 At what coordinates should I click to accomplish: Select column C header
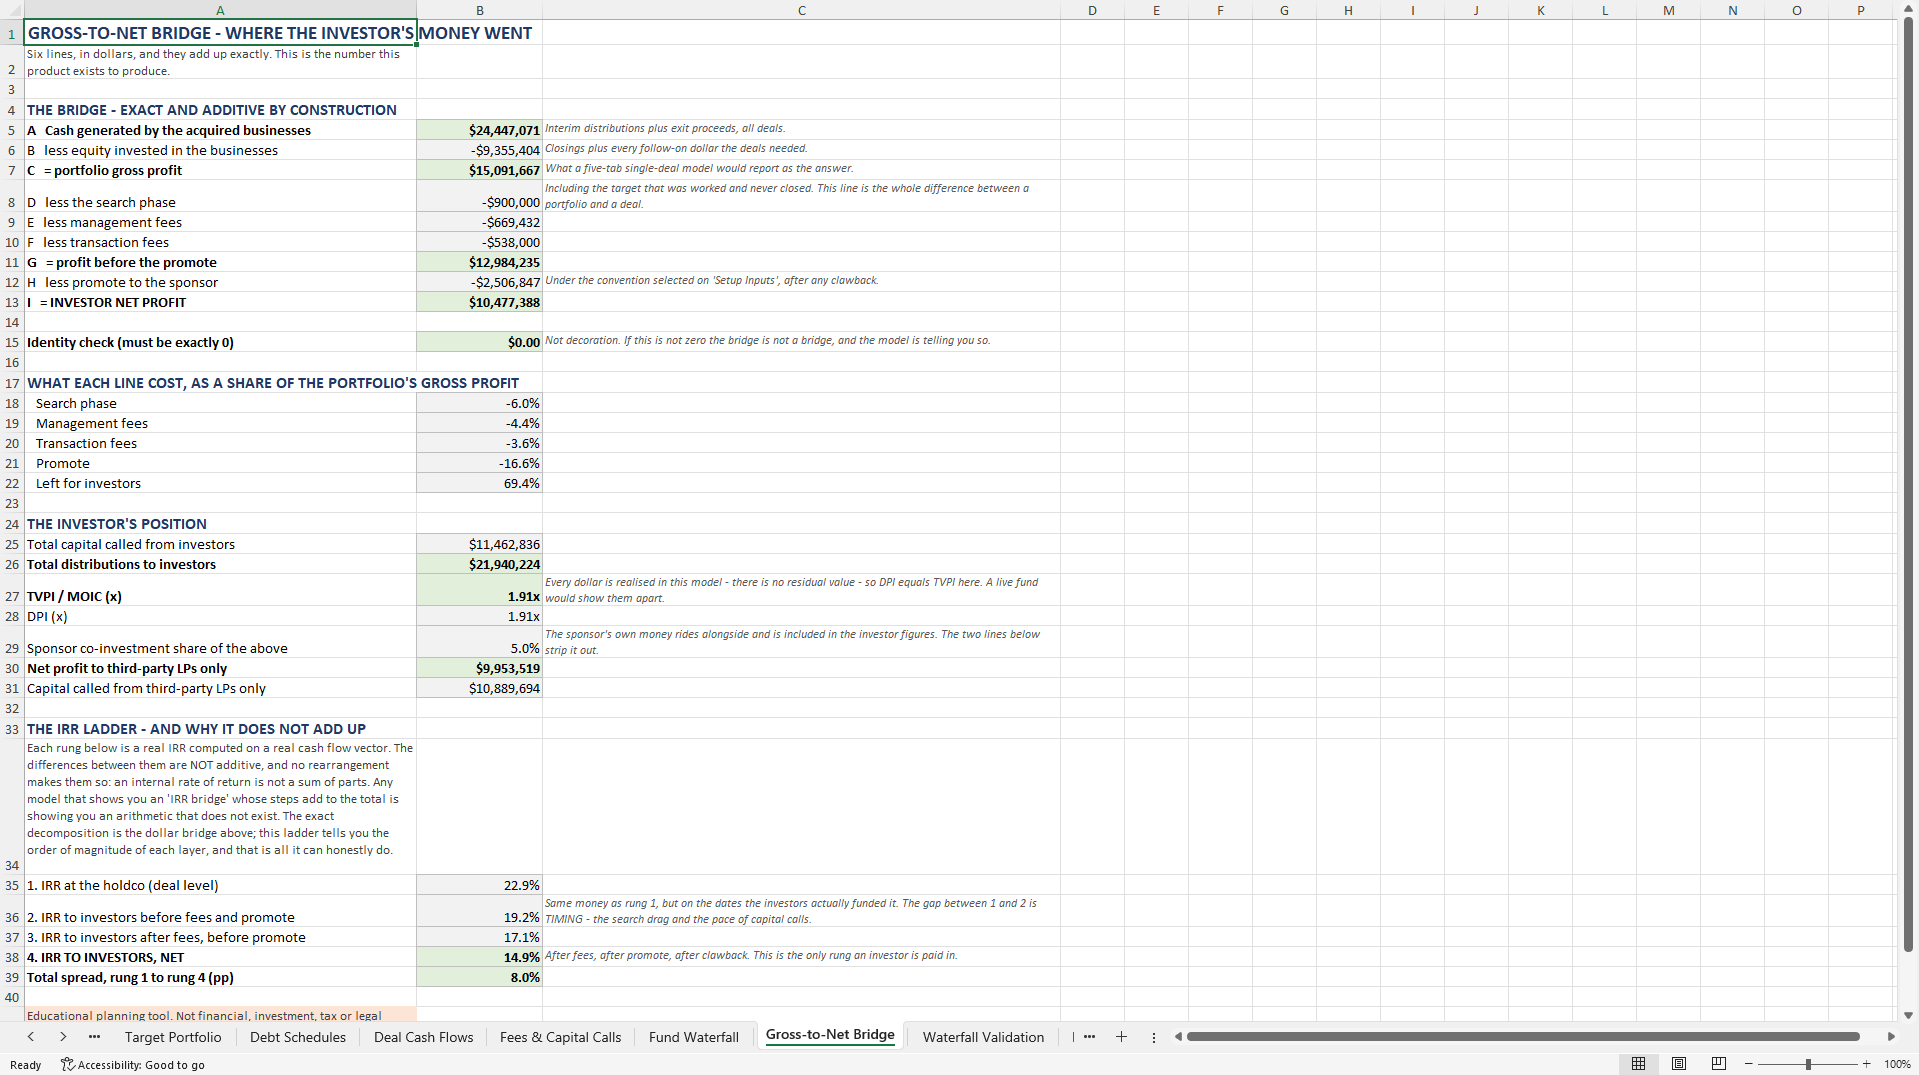[x=801, y=10]
